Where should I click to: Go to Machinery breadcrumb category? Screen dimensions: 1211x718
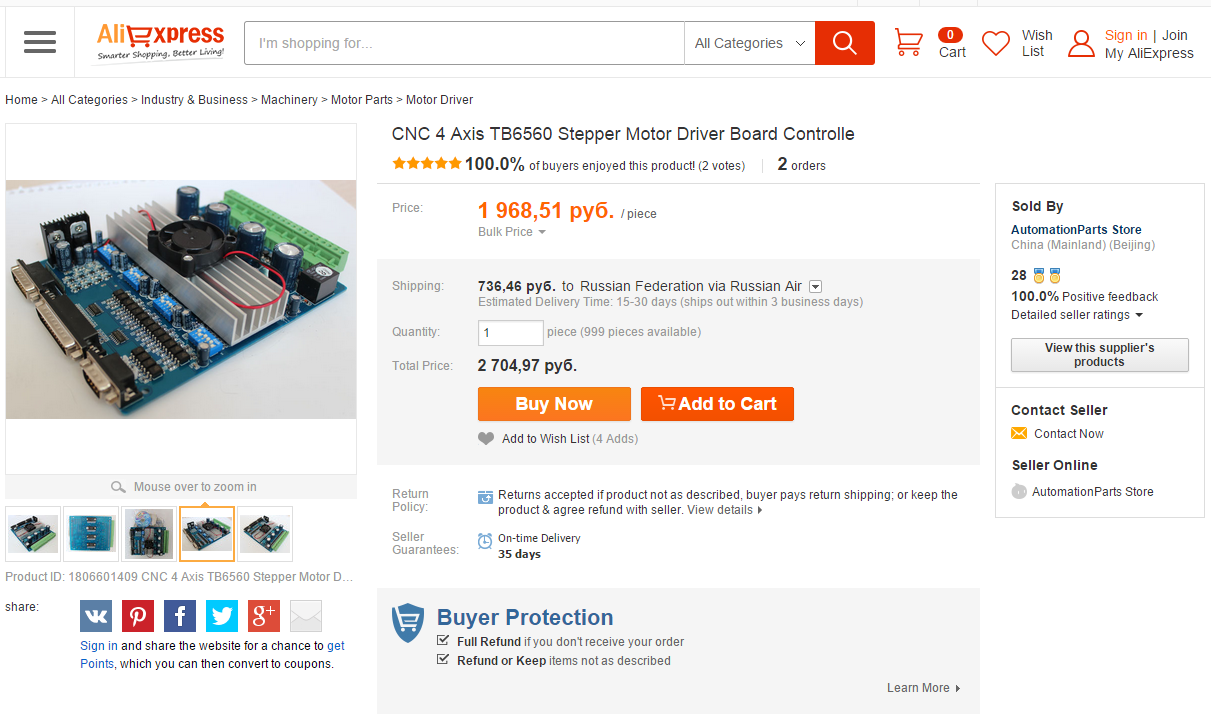tap(289, 100)
